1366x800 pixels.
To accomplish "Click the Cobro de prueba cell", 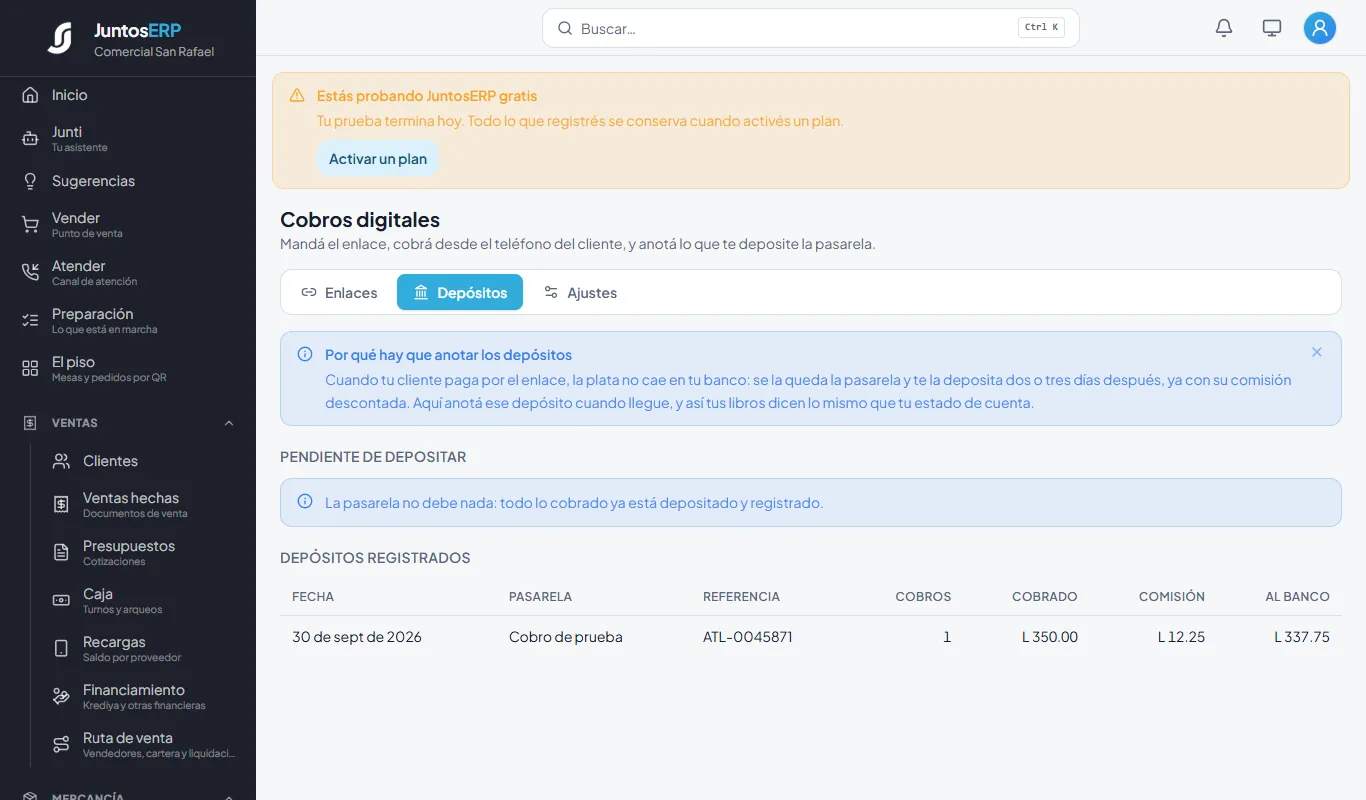I will pos(566,637).
